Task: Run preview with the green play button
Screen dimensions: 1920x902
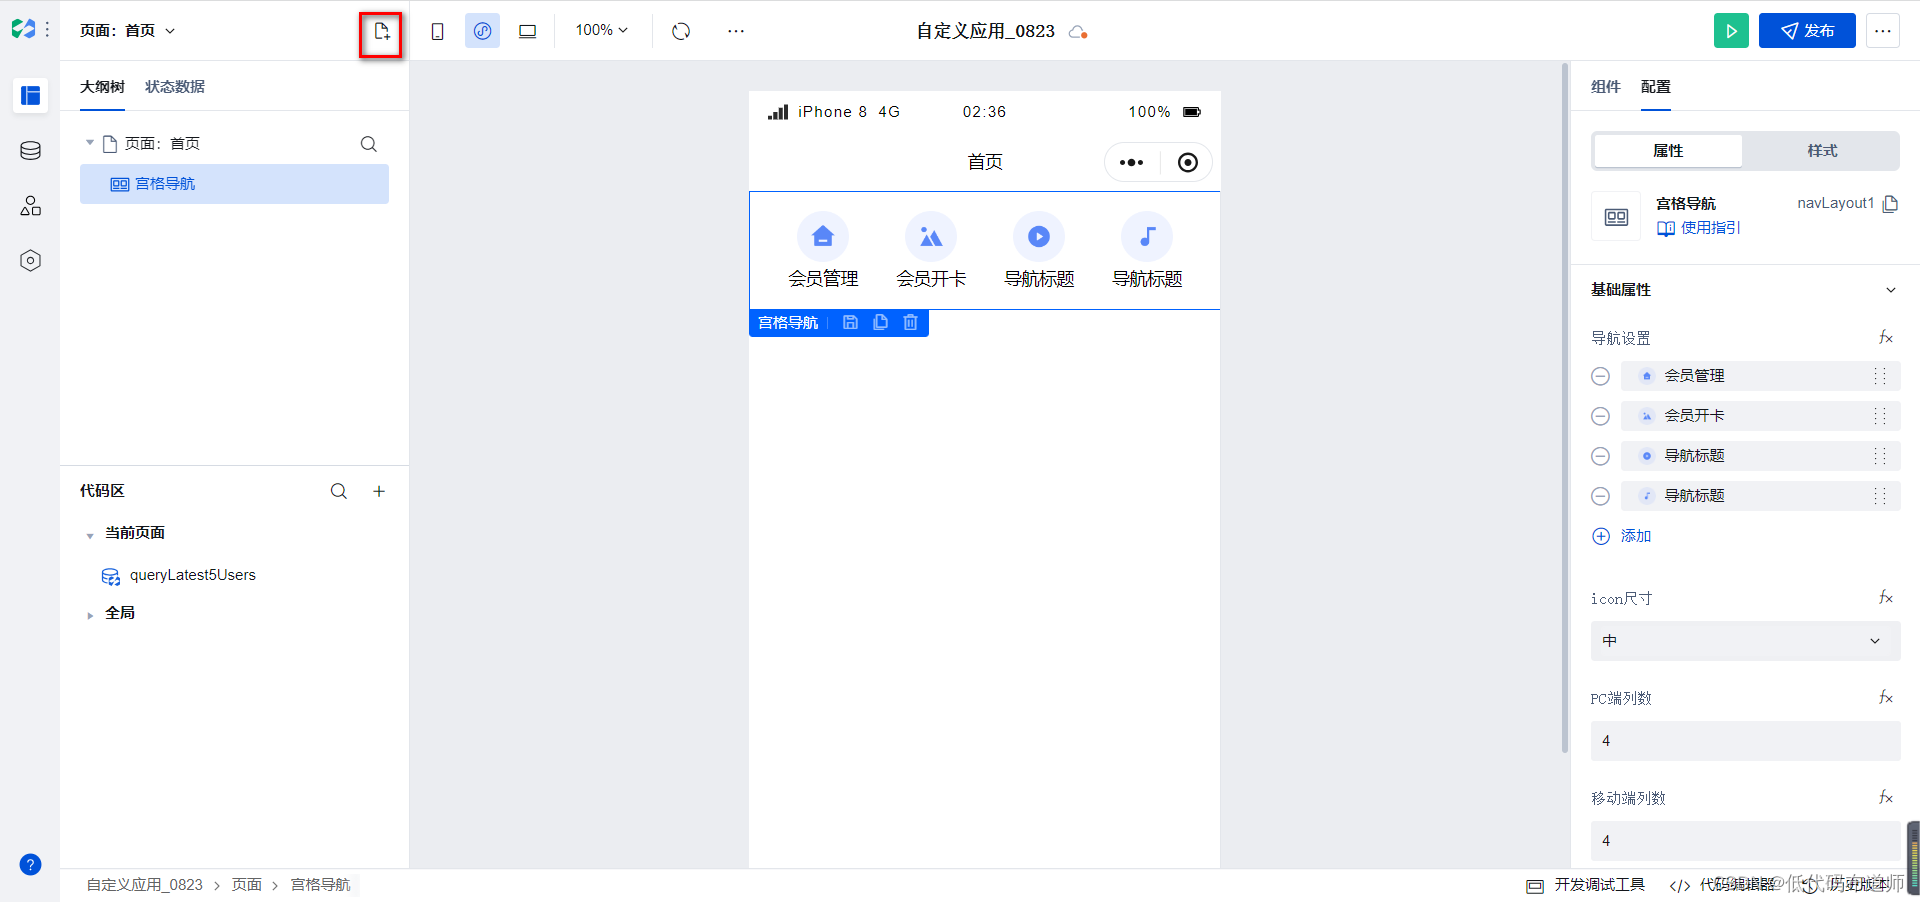Action: (1731, 31)
